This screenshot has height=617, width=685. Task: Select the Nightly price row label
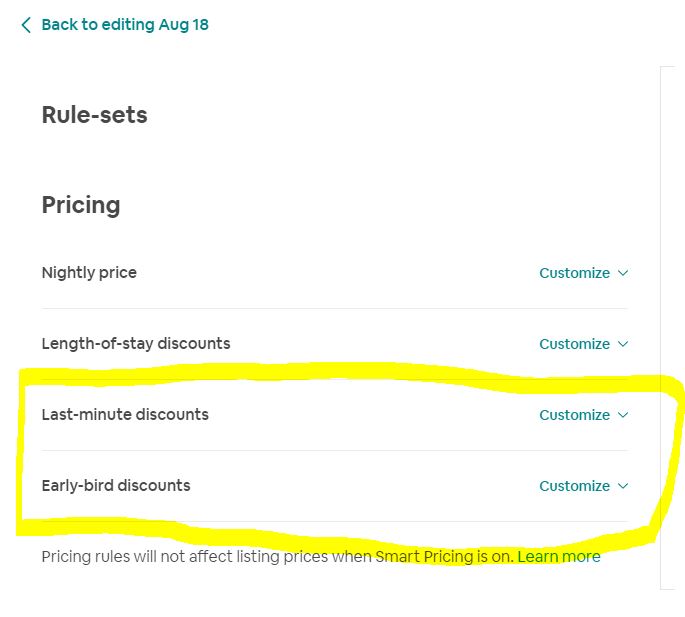89,273
